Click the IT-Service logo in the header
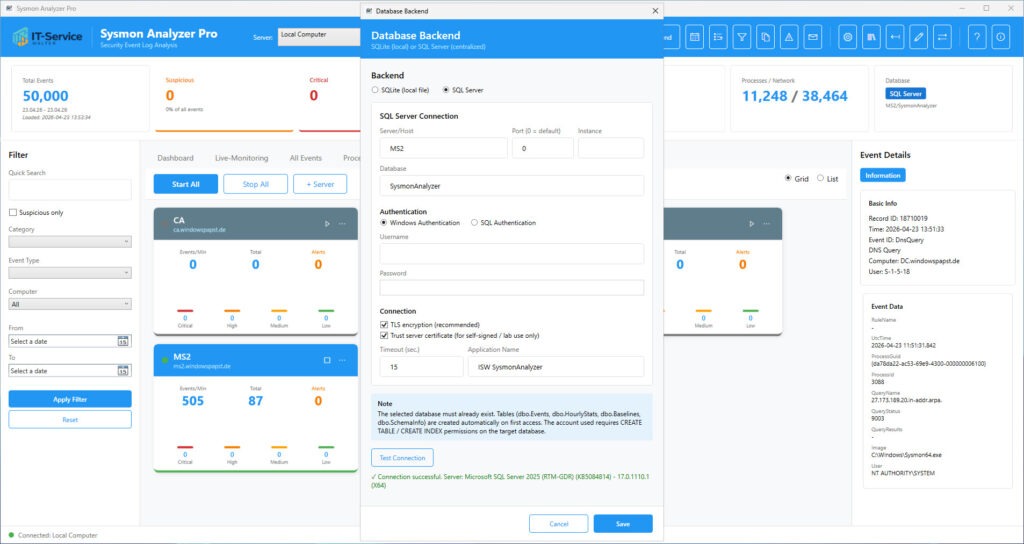The height and width of the screenshot is (544, 1024). [x=48, y=37]
